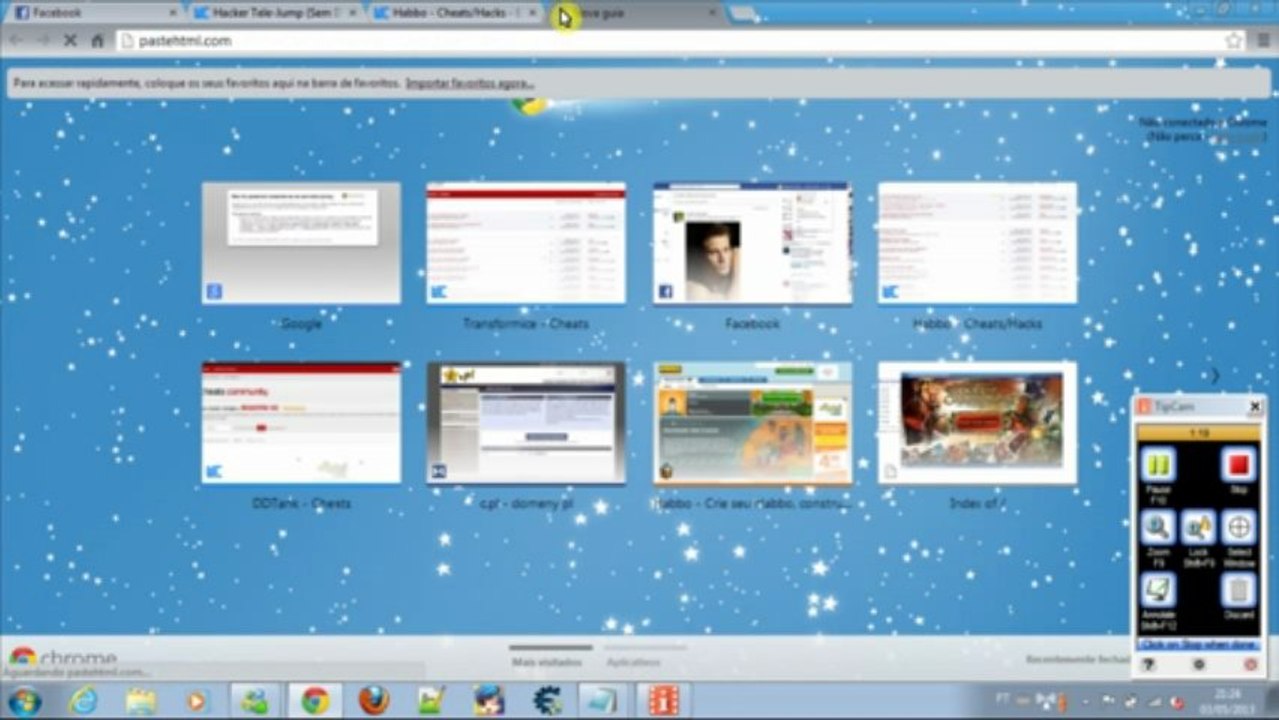Stop the TipCam recording

pyautogui.click(x=1238, y=465)
